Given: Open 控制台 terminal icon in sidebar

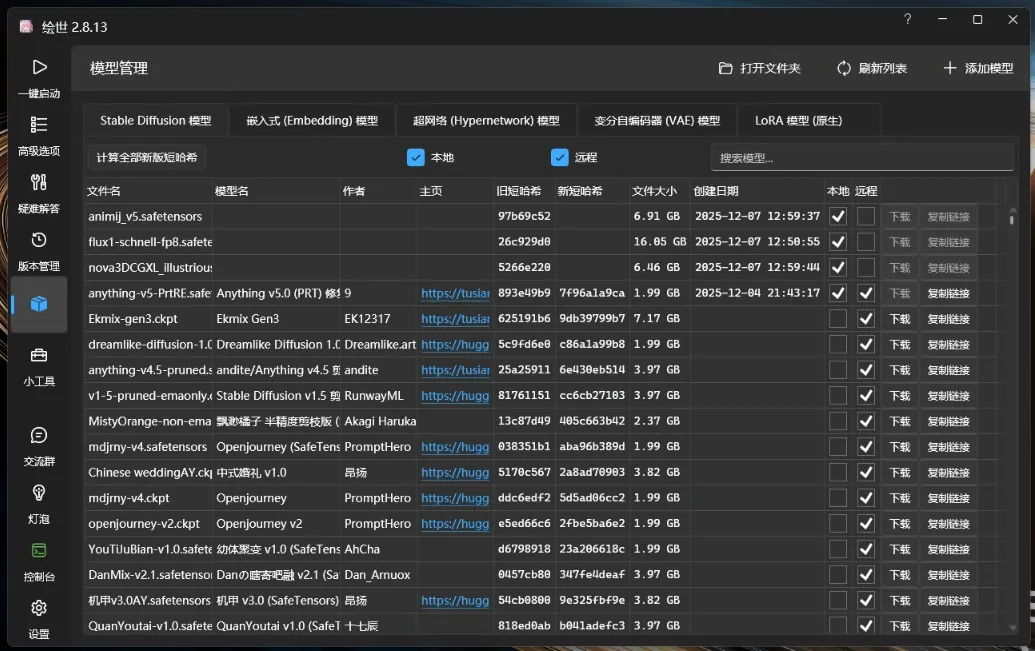Looking at the screenshot, I should tap(39, 551).
